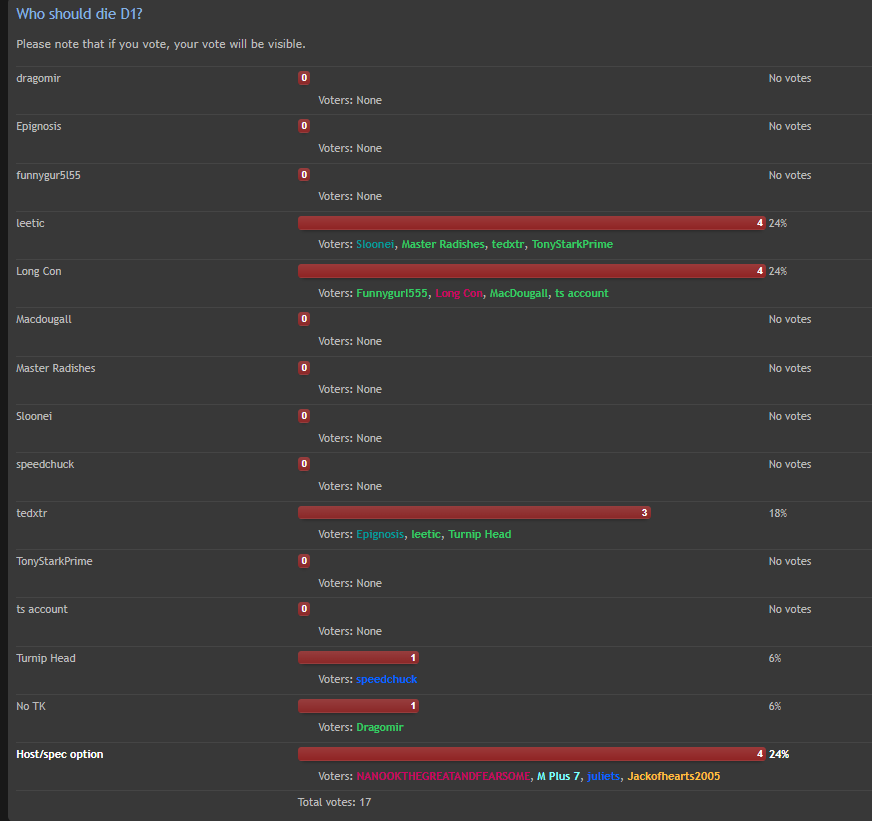
Task: Open juliets voter profile link
Action: click(x=603, y=776)
